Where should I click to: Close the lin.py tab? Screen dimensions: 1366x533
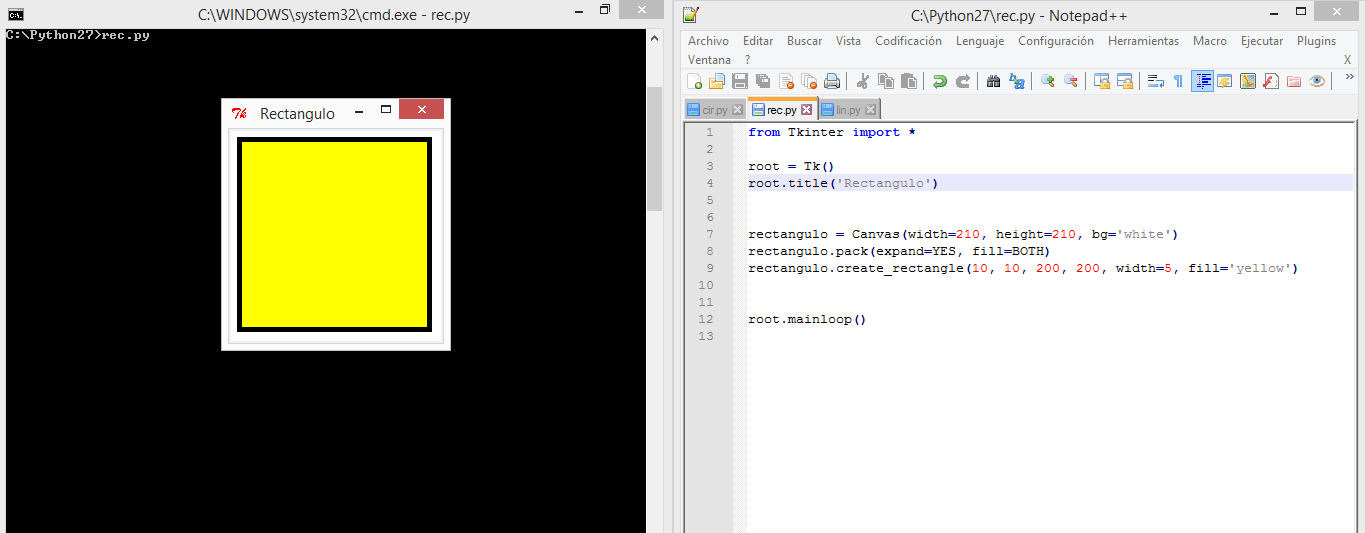pos(871,110)
